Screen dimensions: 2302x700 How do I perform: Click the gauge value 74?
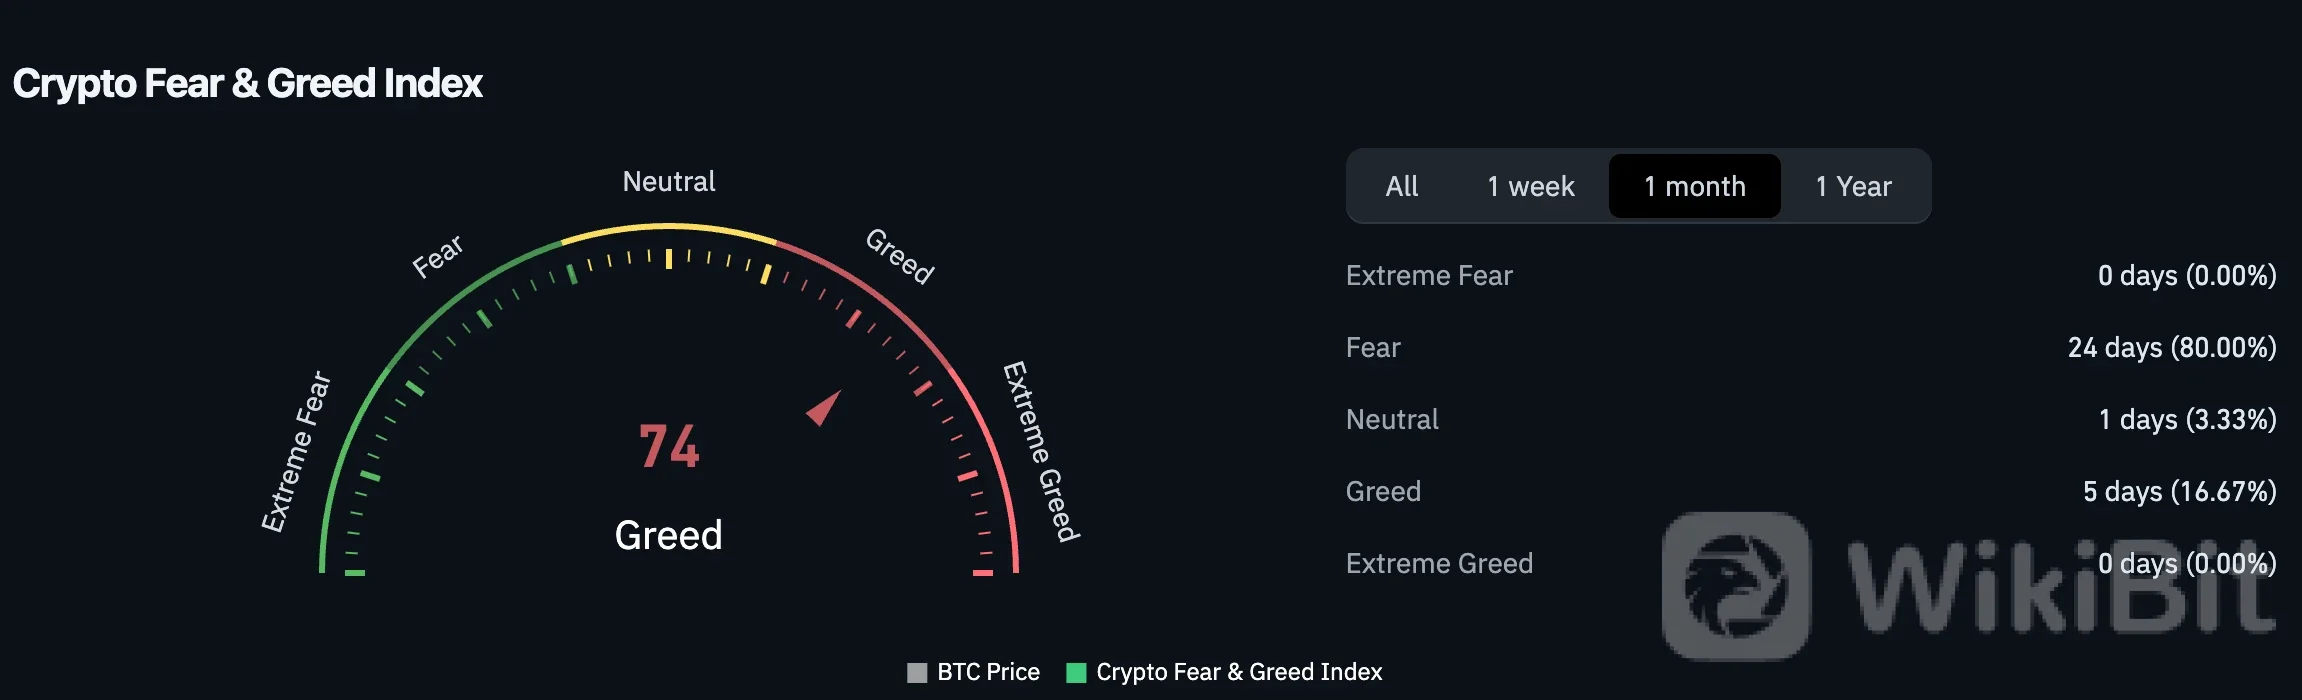coord(669,446)
